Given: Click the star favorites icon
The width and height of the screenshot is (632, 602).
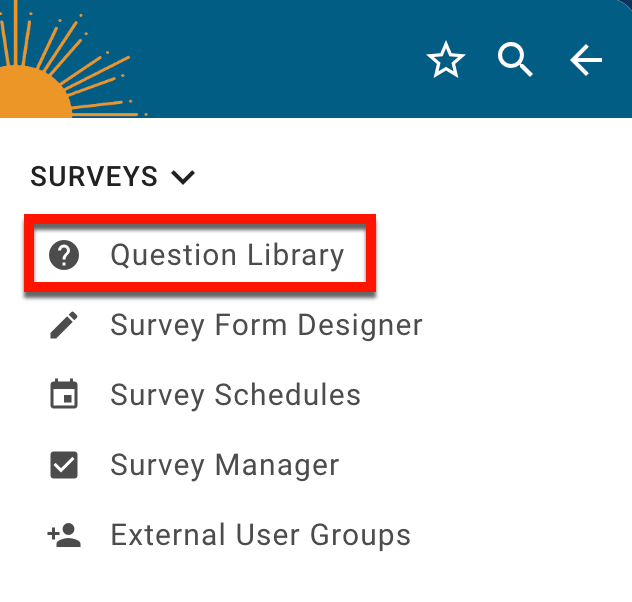Looking at the screenshot, I should pos(446,61).
